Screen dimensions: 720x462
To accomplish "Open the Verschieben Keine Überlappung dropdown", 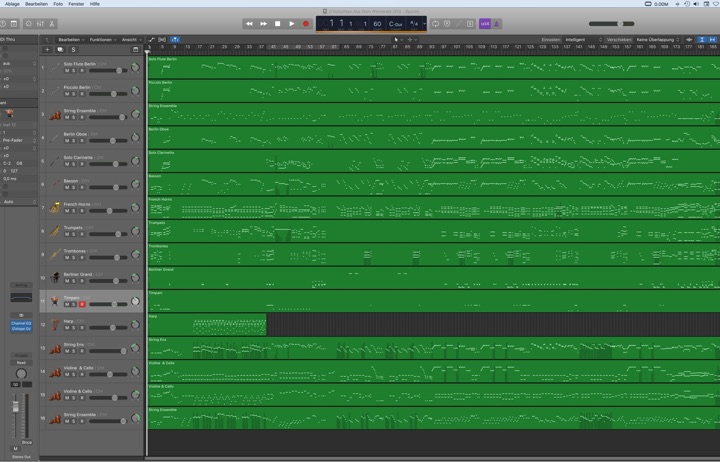I will [658, 39].
